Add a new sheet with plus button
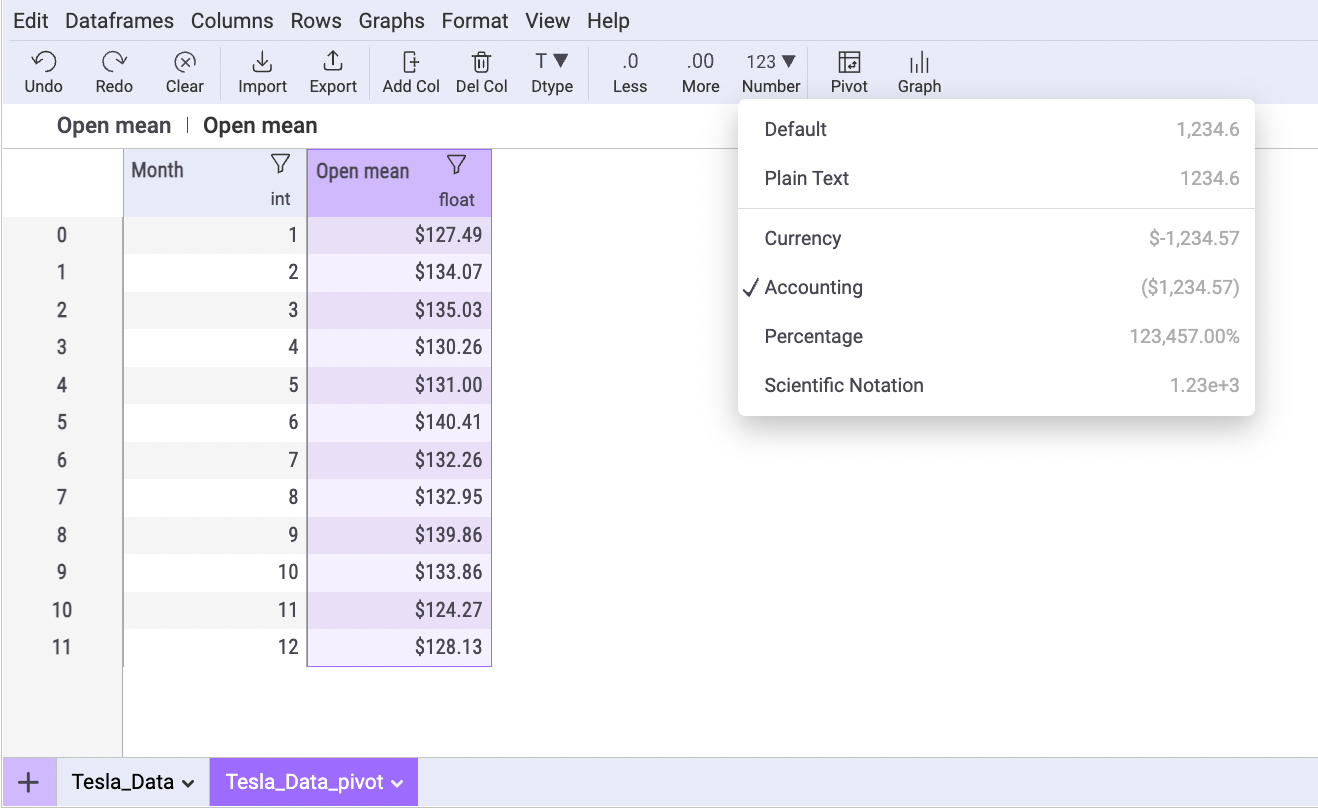The height and width of the screenshot is (812, 1318). pyautogui.click(x=29, y=783)
